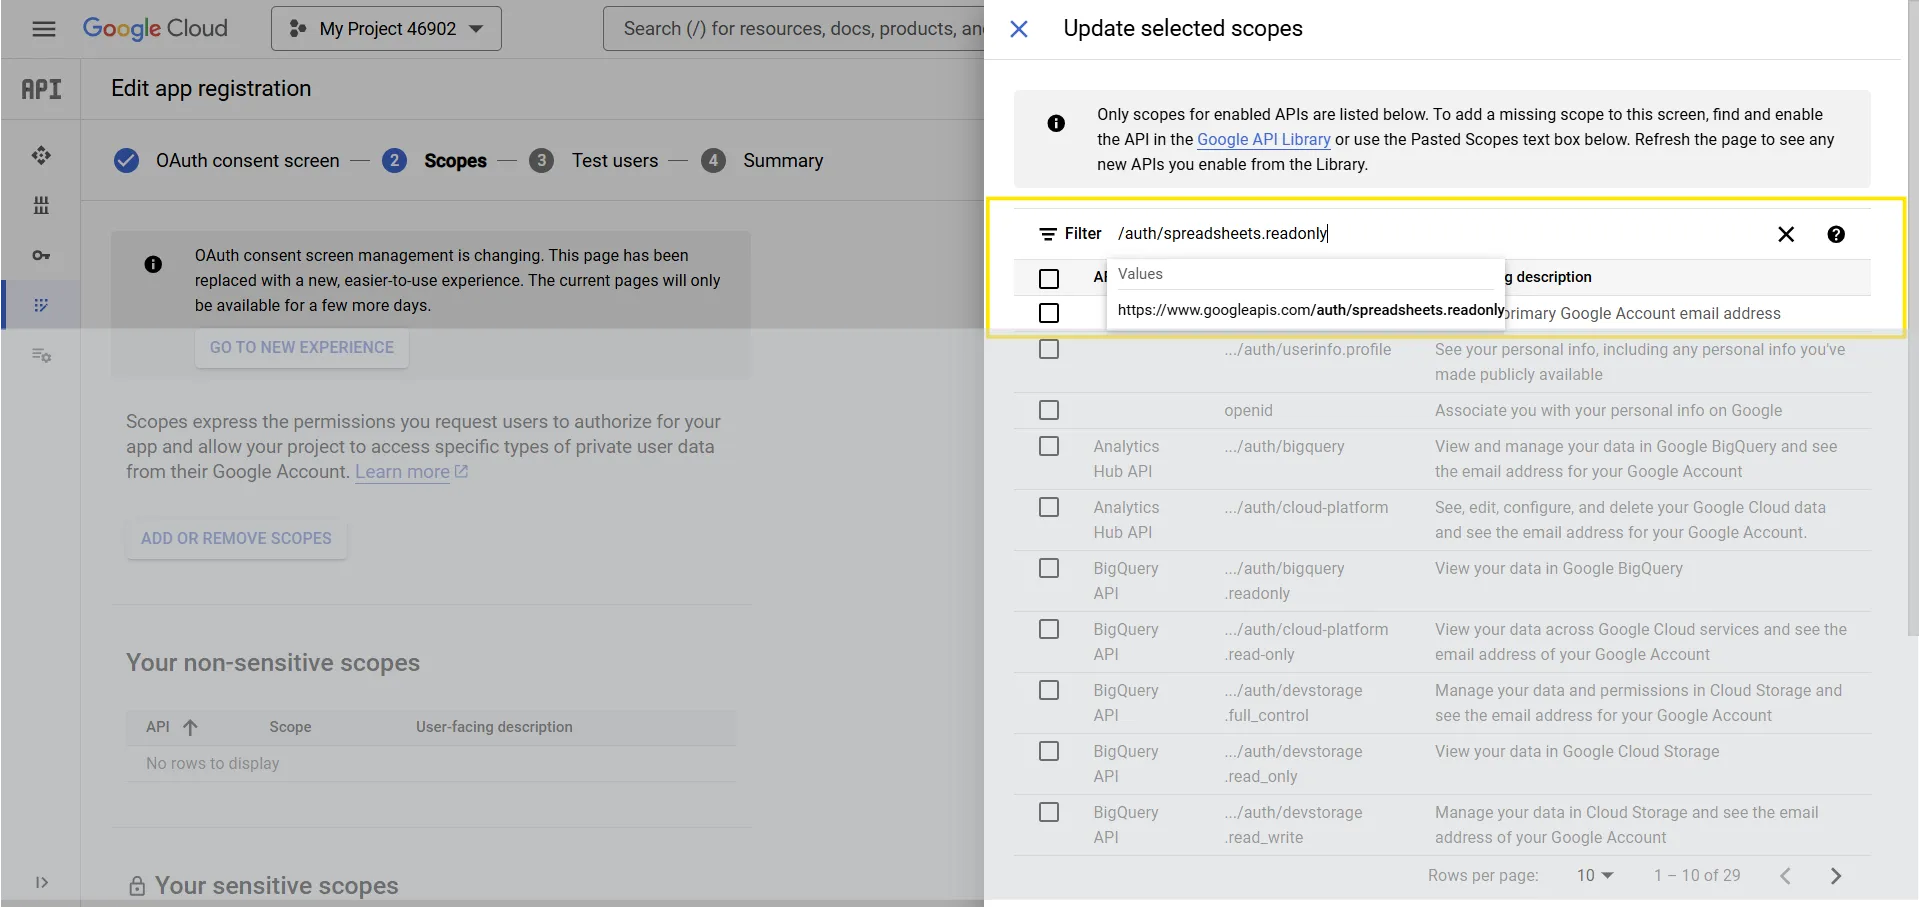Close the Update selected scopes panel
Viewport: 1919px width, 907px height.
coord(1019,29)
